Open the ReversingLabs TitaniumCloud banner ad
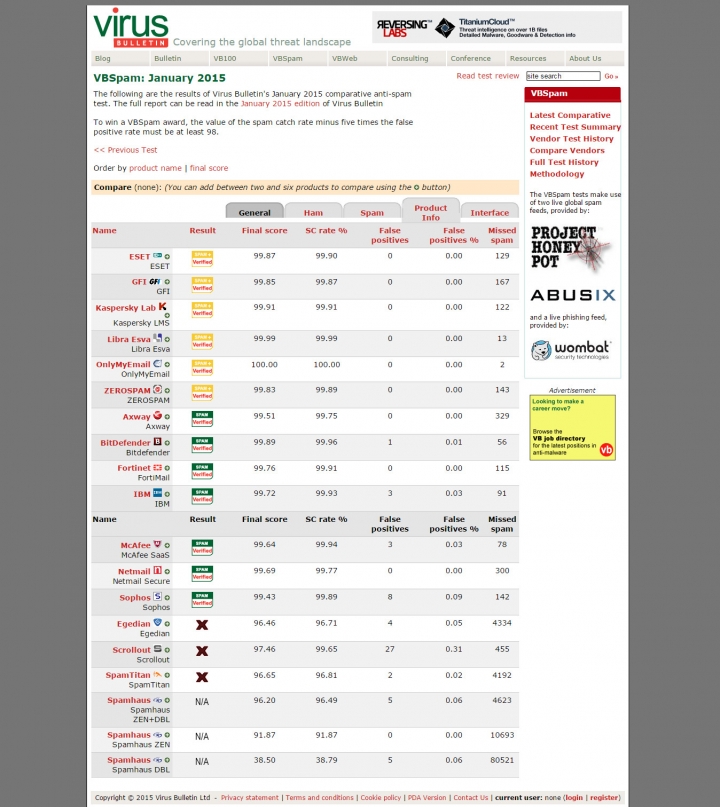This screenshot has height=807, width=720. [x=497, y=27]
